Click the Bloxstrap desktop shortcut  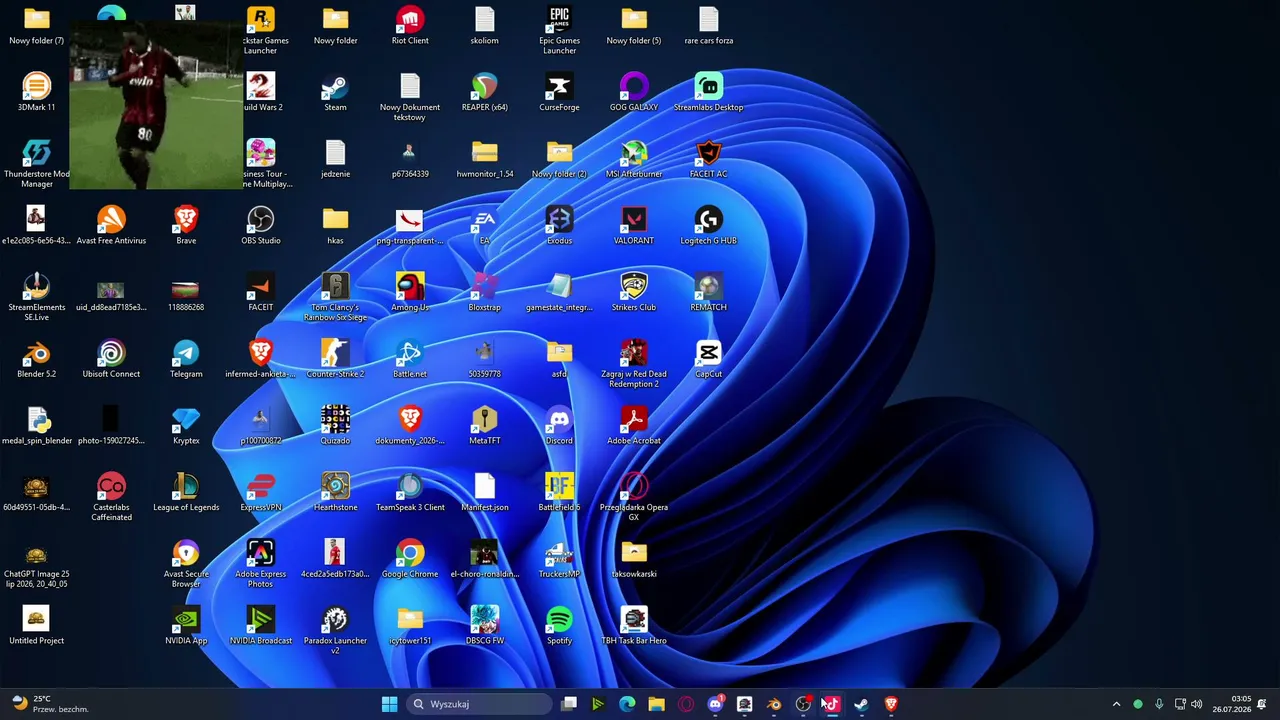pyautogui.click(x=484, y=292)
